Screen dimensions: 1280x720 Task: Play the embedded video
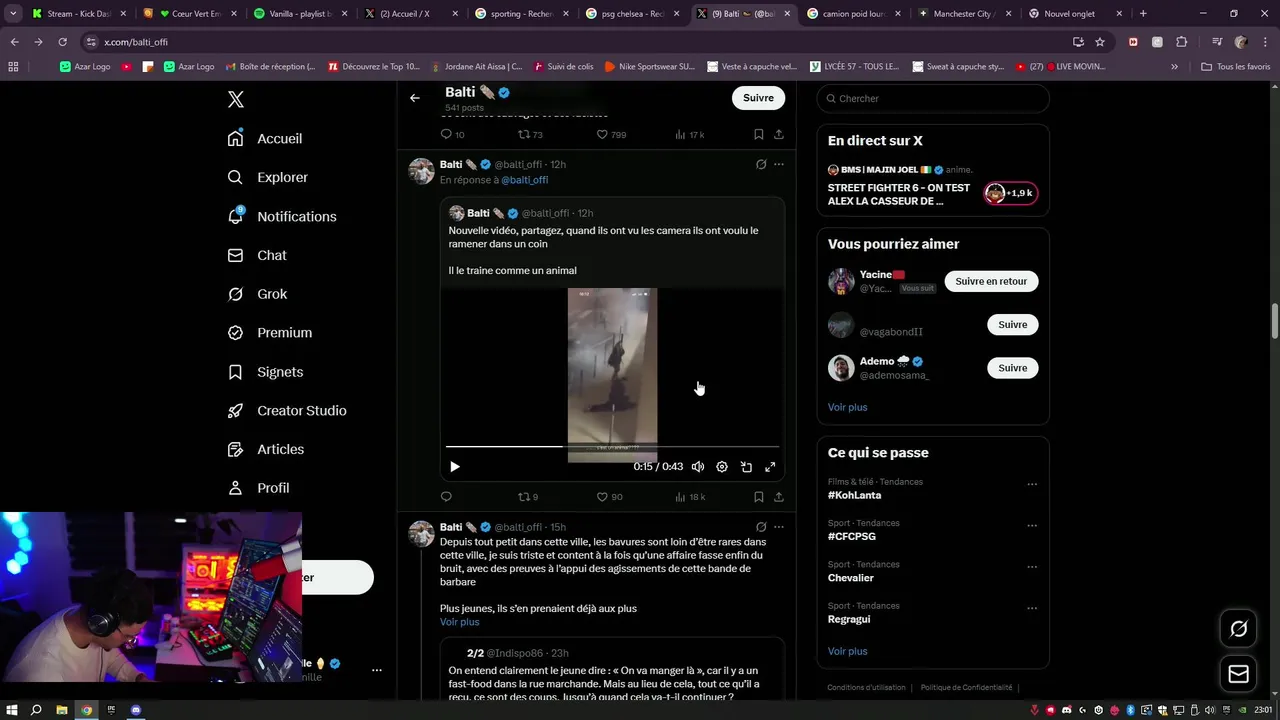point(455,467)
